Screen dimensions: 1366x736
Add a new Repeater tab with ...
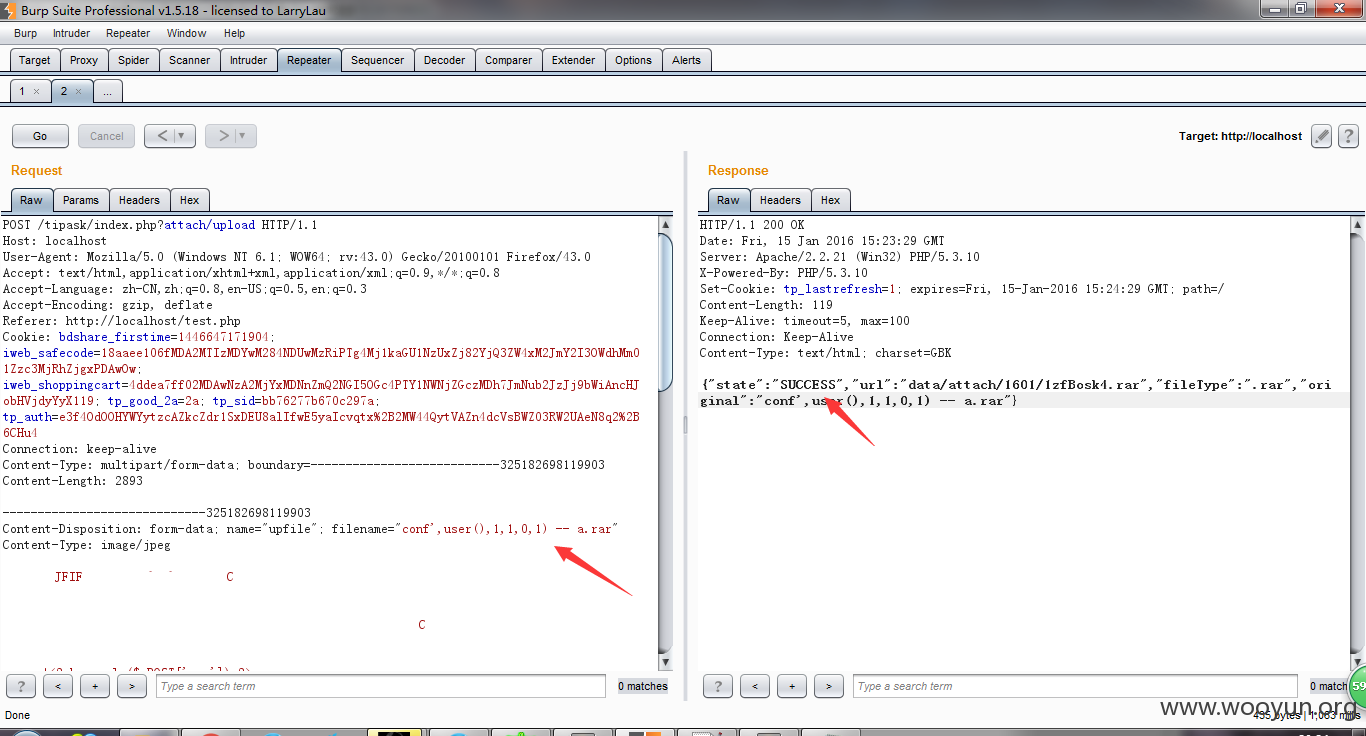click(107, 91)
